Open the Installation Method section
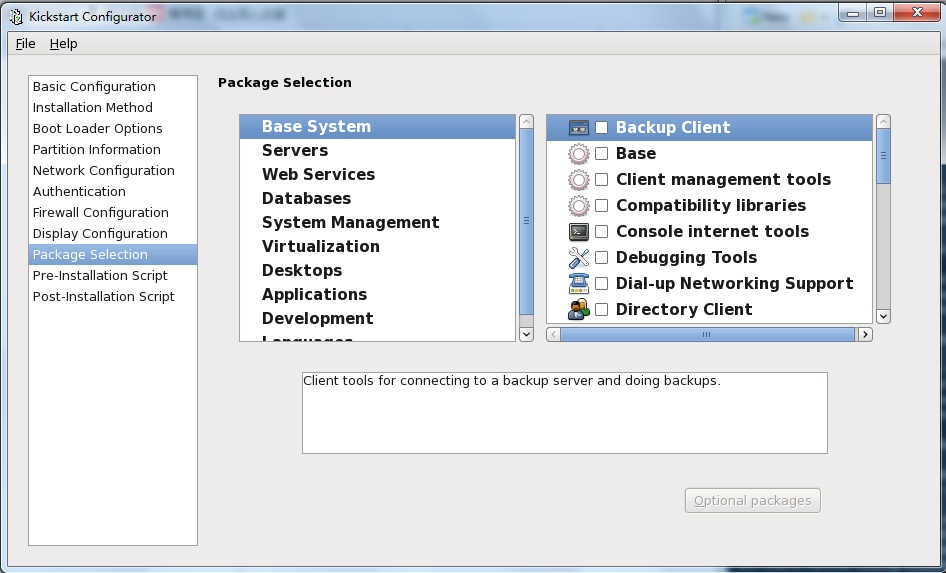 tap(113, 107)
